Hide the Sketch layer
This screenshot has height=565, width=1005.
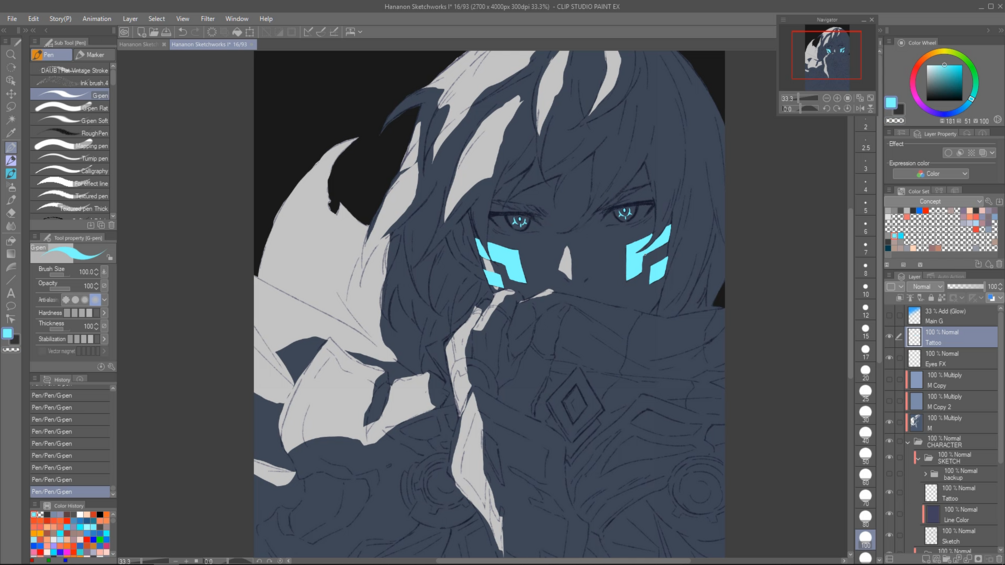[889, 536]
